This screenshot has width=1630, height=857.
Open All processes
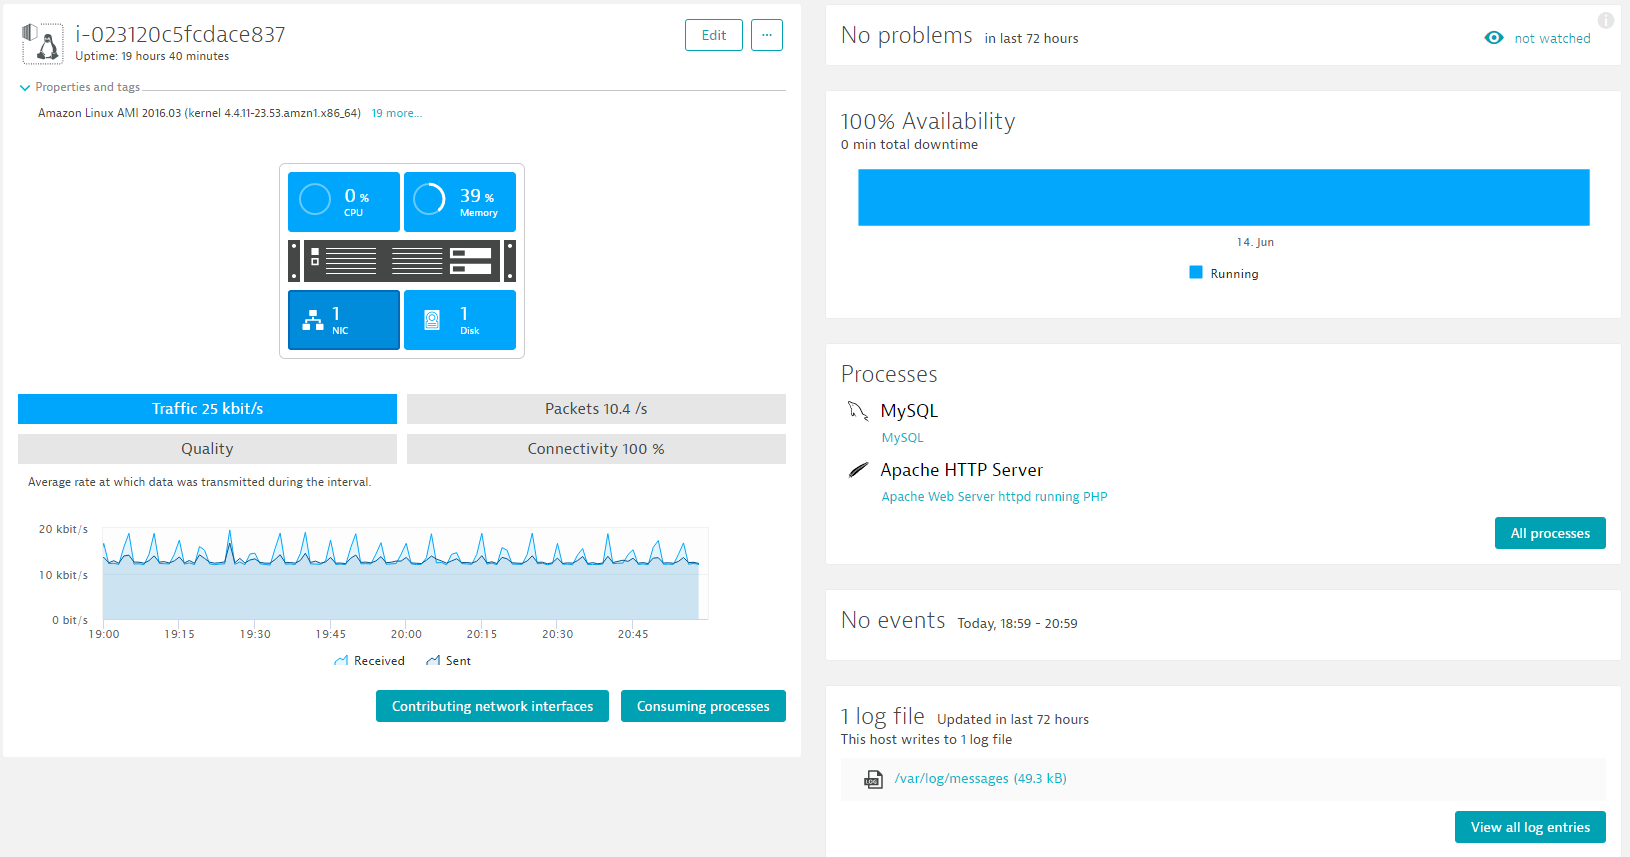[1550, 533]
